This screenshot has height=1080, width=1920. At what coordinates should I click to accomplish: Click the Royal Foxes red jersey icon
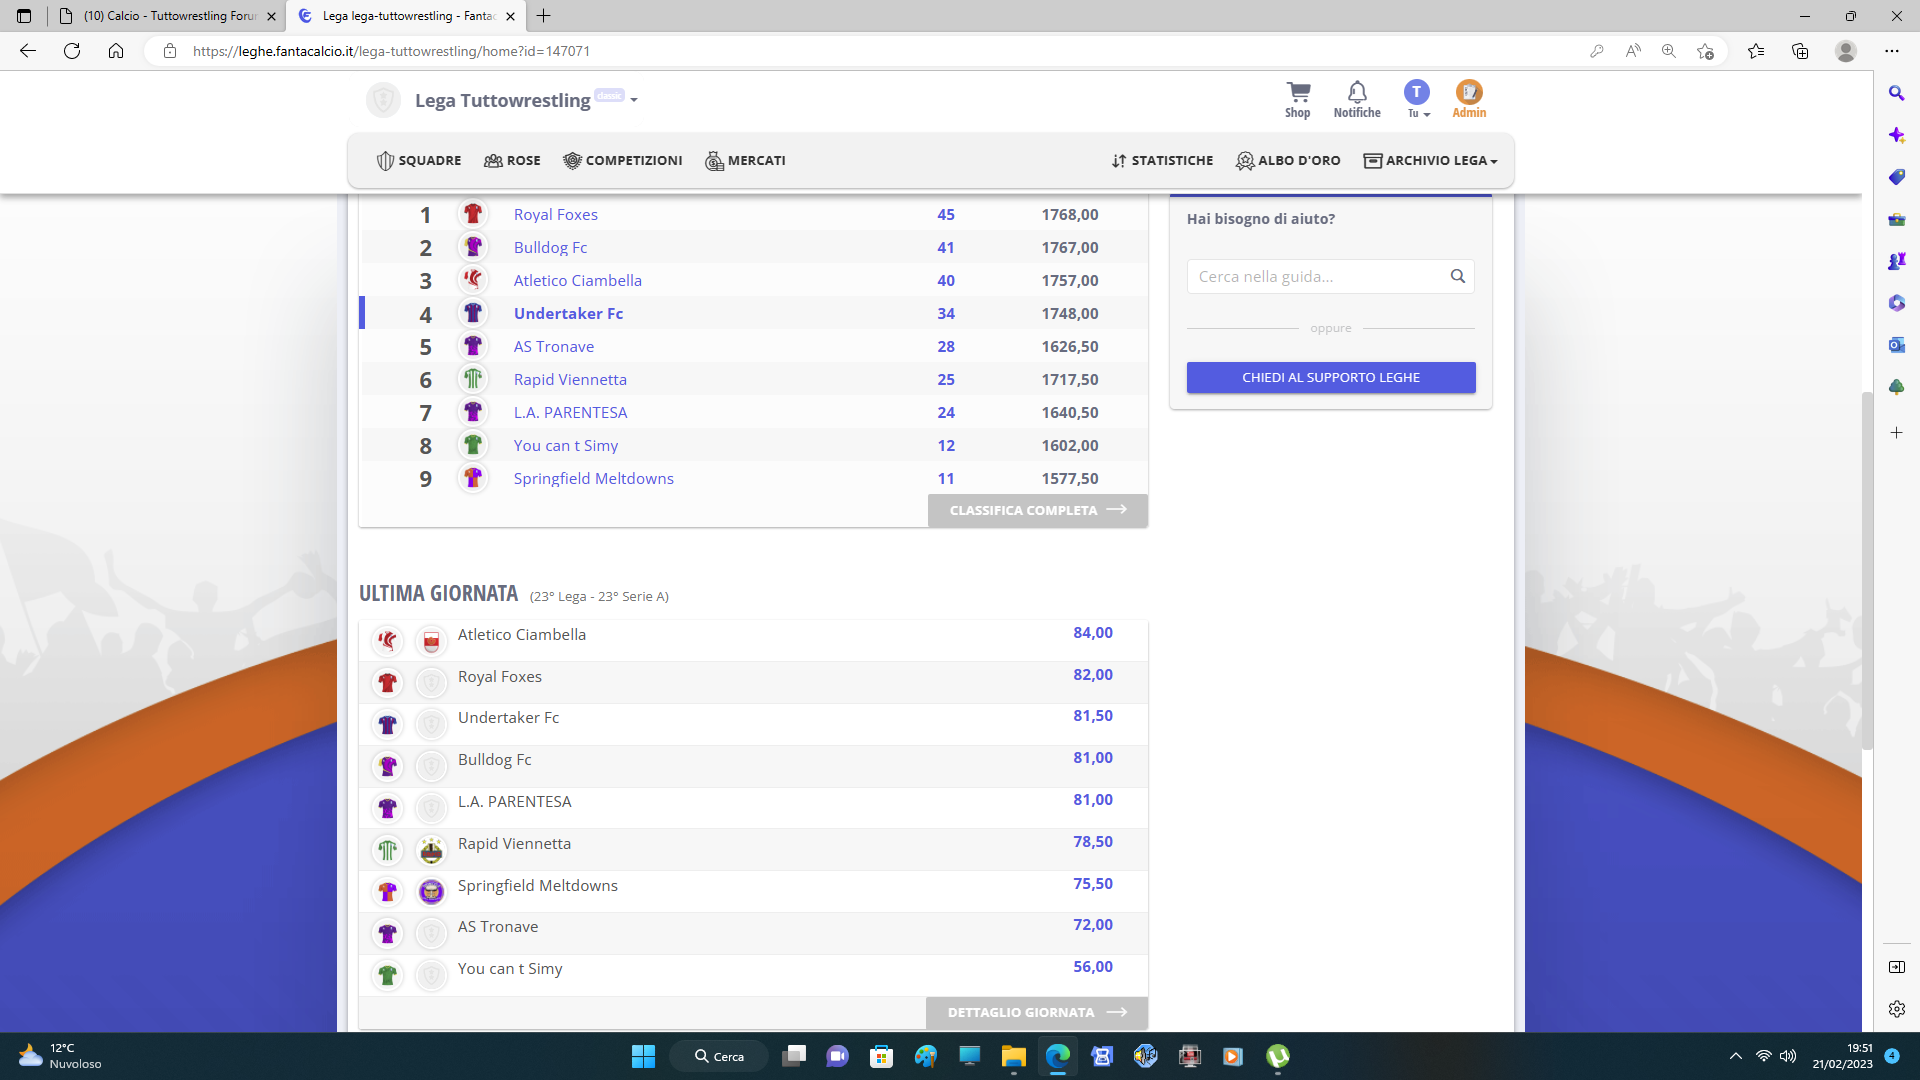point(473,214)
